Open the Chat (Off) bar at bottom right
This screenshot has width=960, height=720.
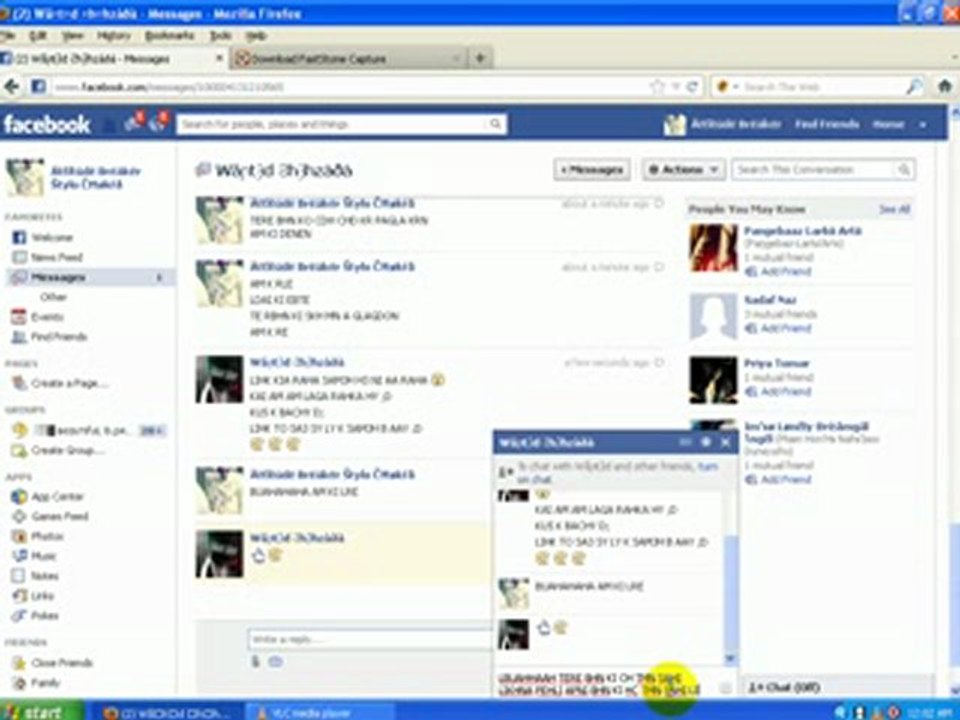click(x=836, y=688)
